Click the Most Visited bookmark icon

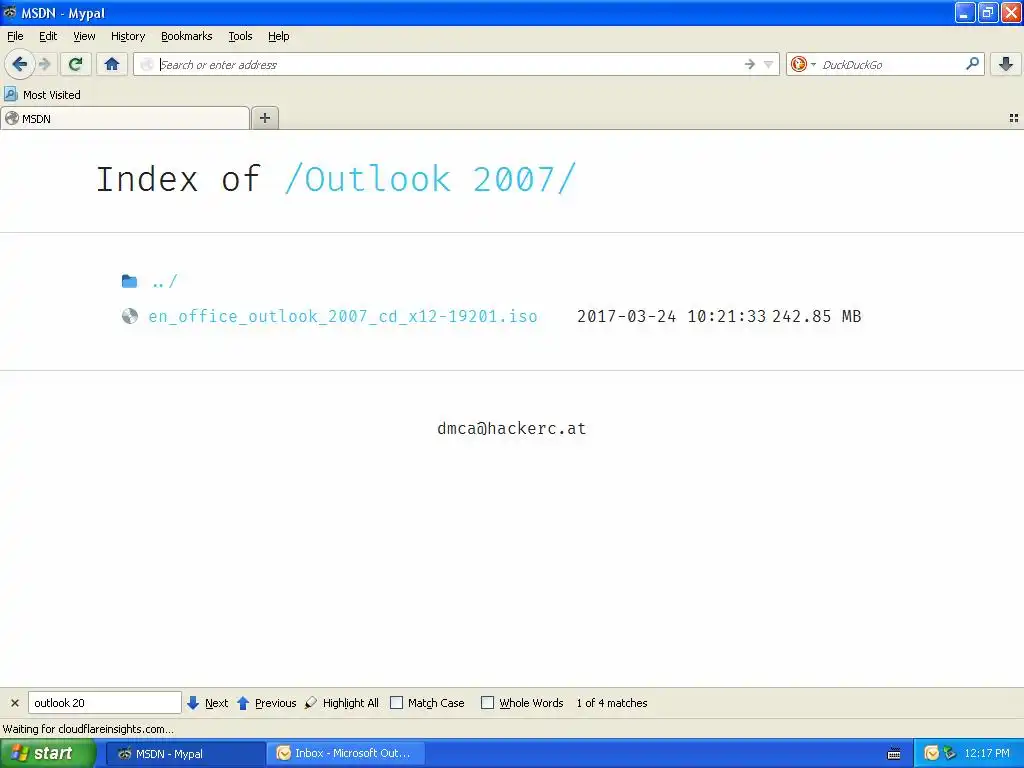pyautogui.click(x=10, y=94)
